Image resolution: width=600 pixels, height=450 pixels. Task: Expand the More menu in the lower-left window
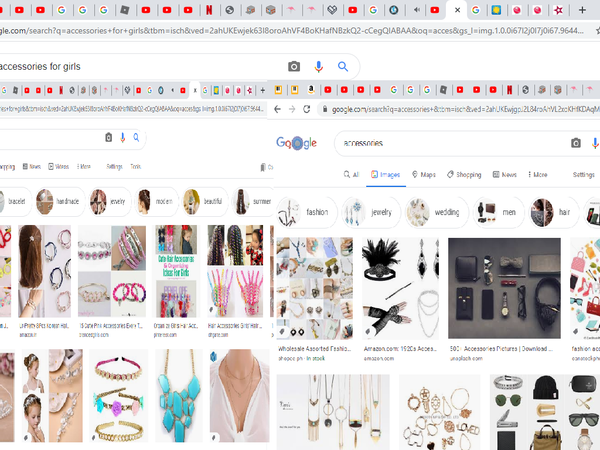(x=84, y=166)
